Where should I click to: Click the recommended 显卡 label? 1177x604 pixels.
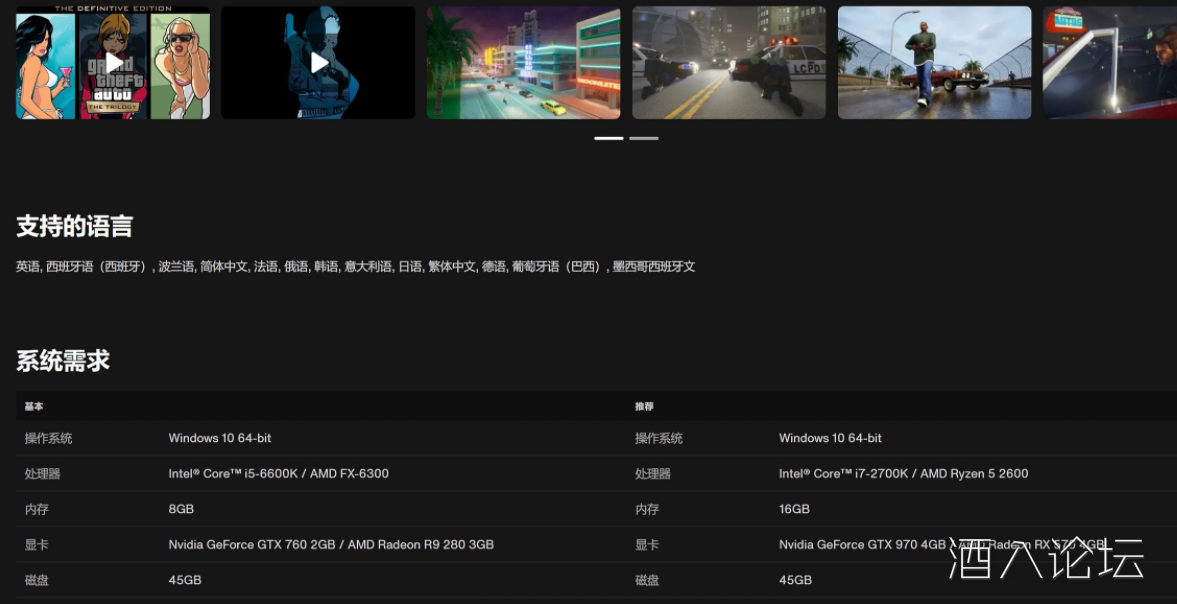pyautogui.click(x=647, y=545)
